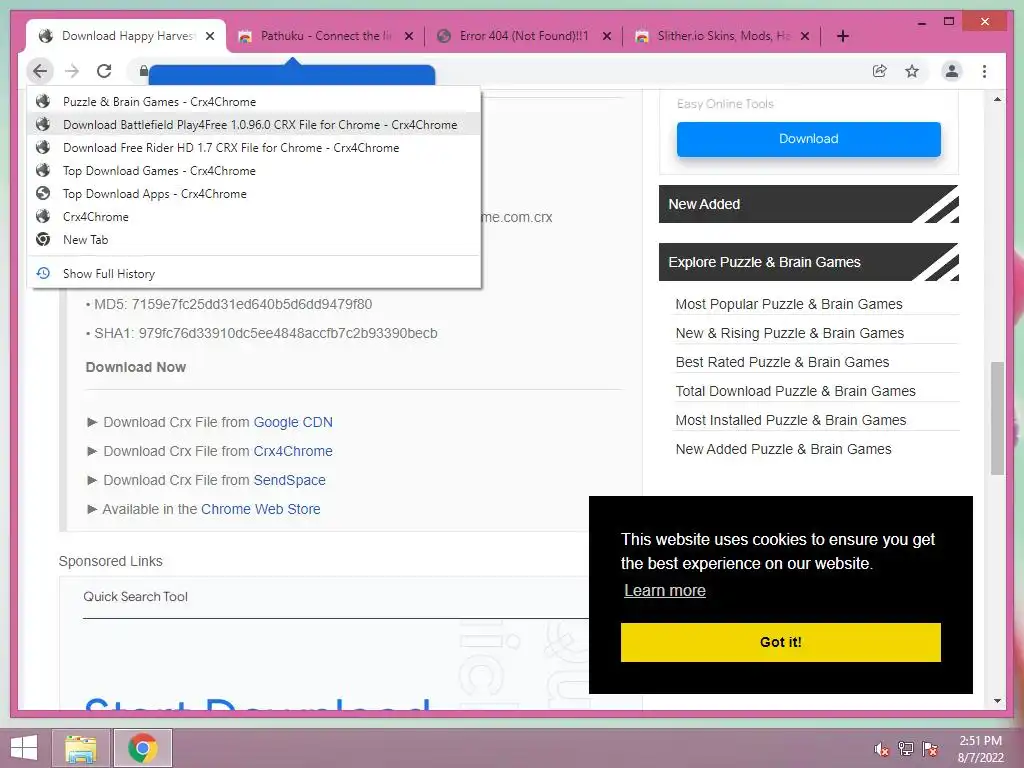Switch to the Error 404 (Not Found) tab
This screenshot has height=768, width=1024.
coord(523,36)
